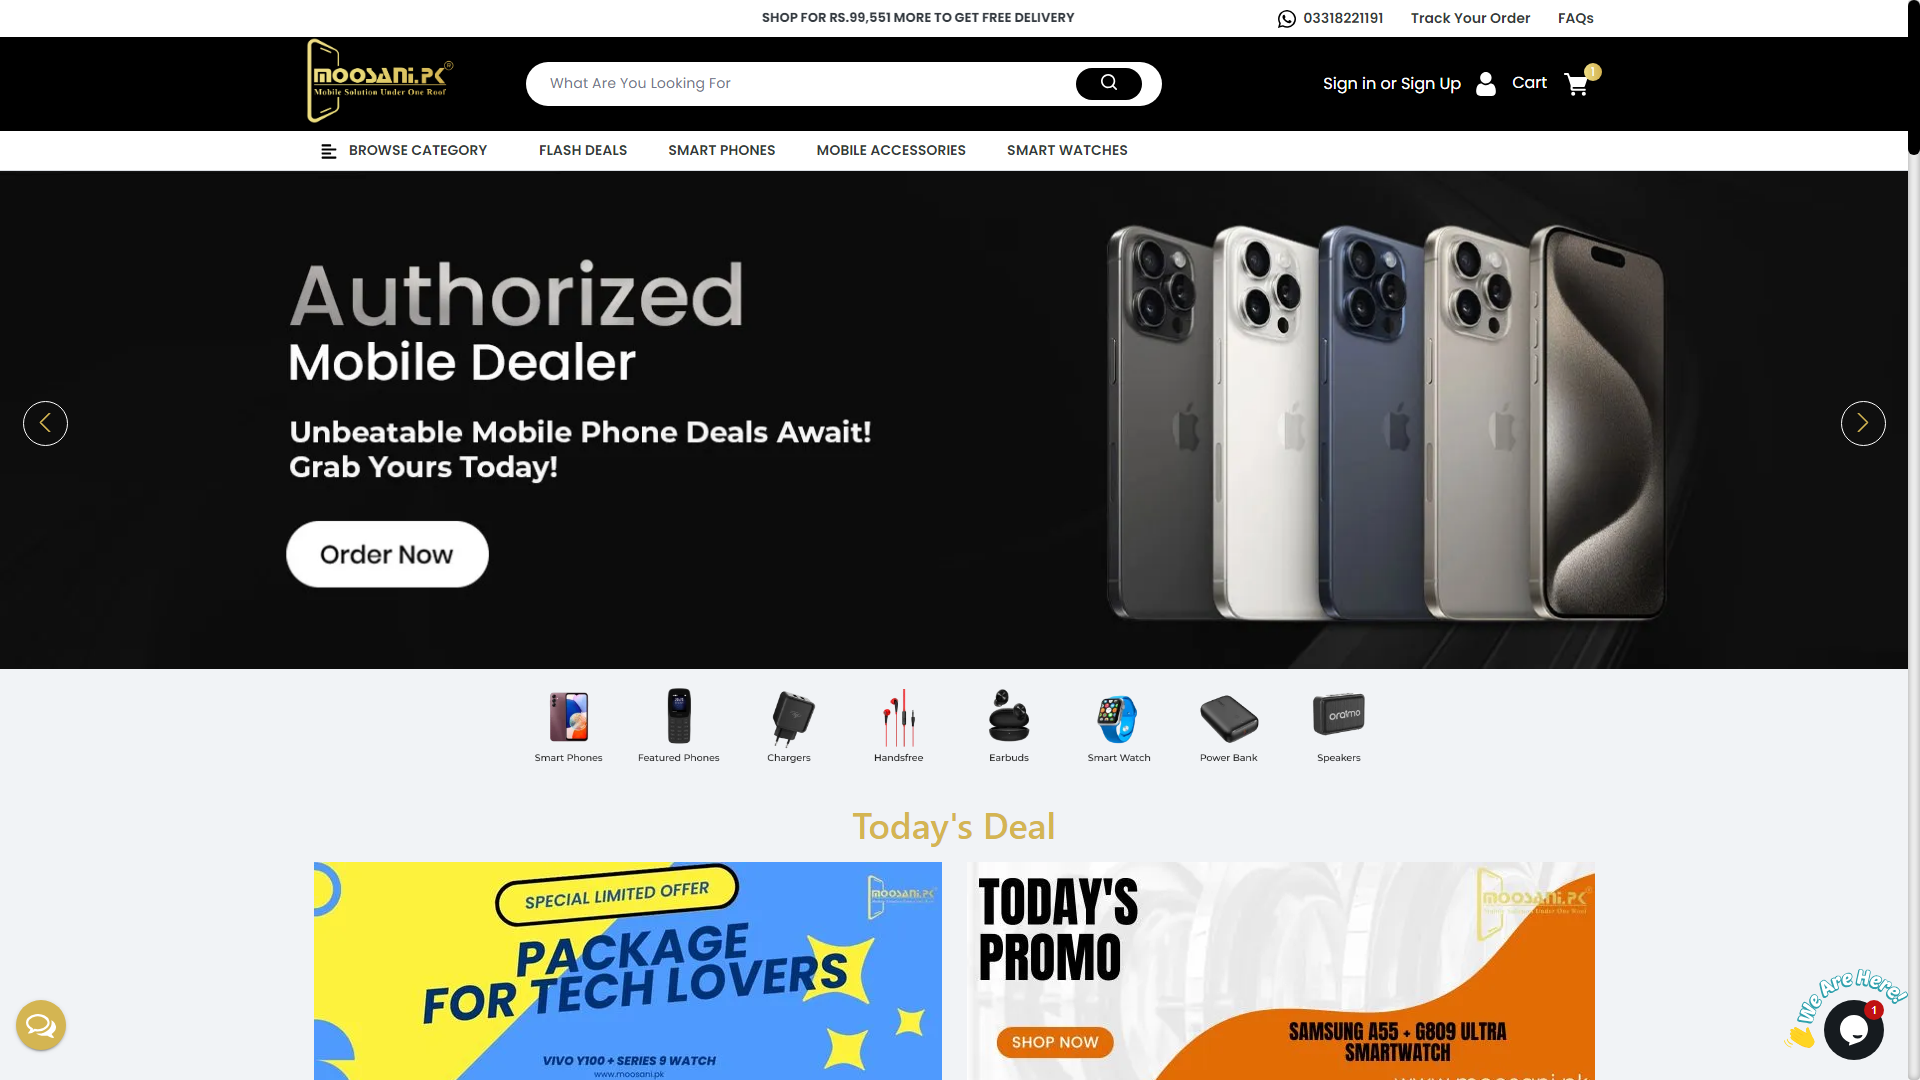
Task: Open the Track Your Order link
Action: click(x=1470, y=18)
